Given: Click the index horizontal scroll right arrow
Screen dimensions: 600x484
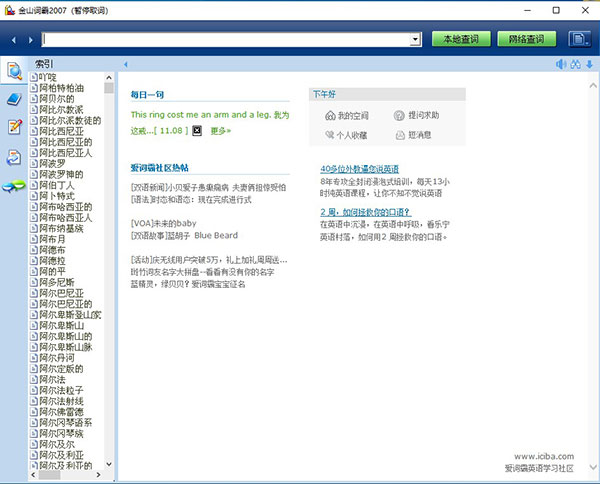Looking at the screenshot, I should point(99,475).
